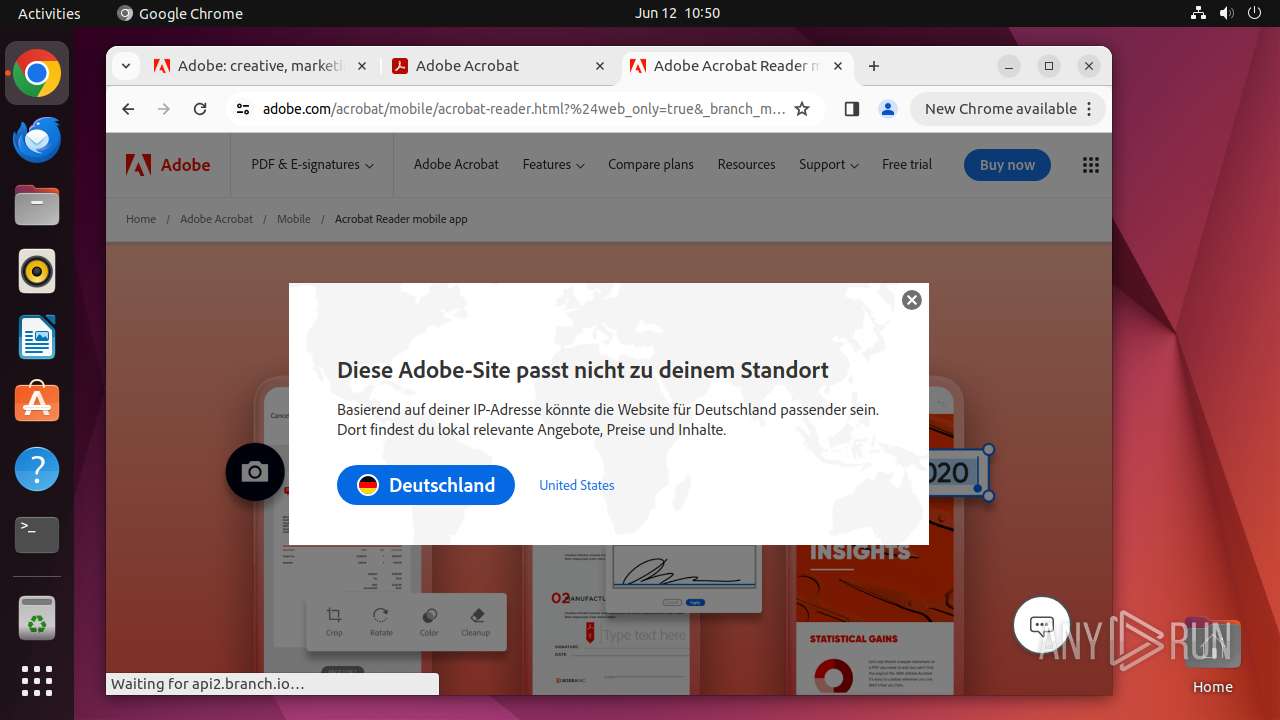Stay on the United States site
Viewport: 1280px width, 720px height.
coord(577,485)
